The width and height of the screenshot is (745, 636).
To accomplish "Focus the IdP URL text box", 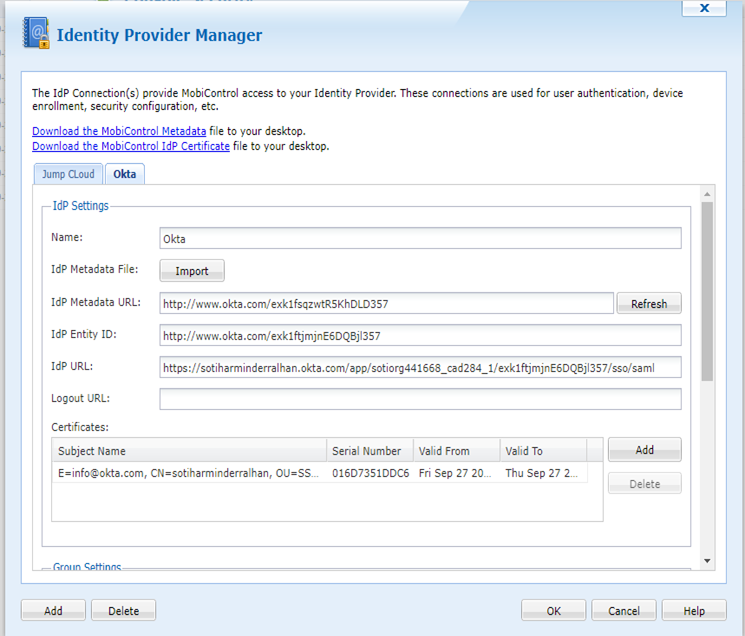I will click(420, 368).
